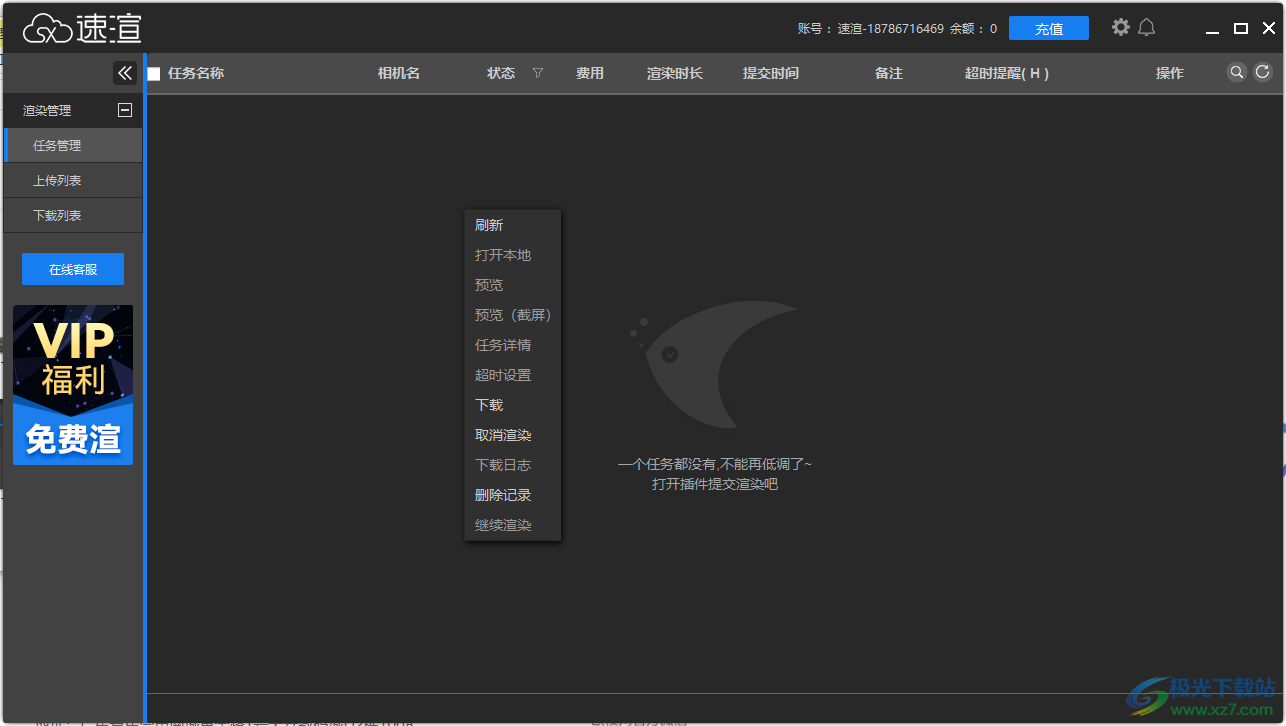
Task: Open the settings gear icon
Action: pyautogui.click(x=1121, y=28)
